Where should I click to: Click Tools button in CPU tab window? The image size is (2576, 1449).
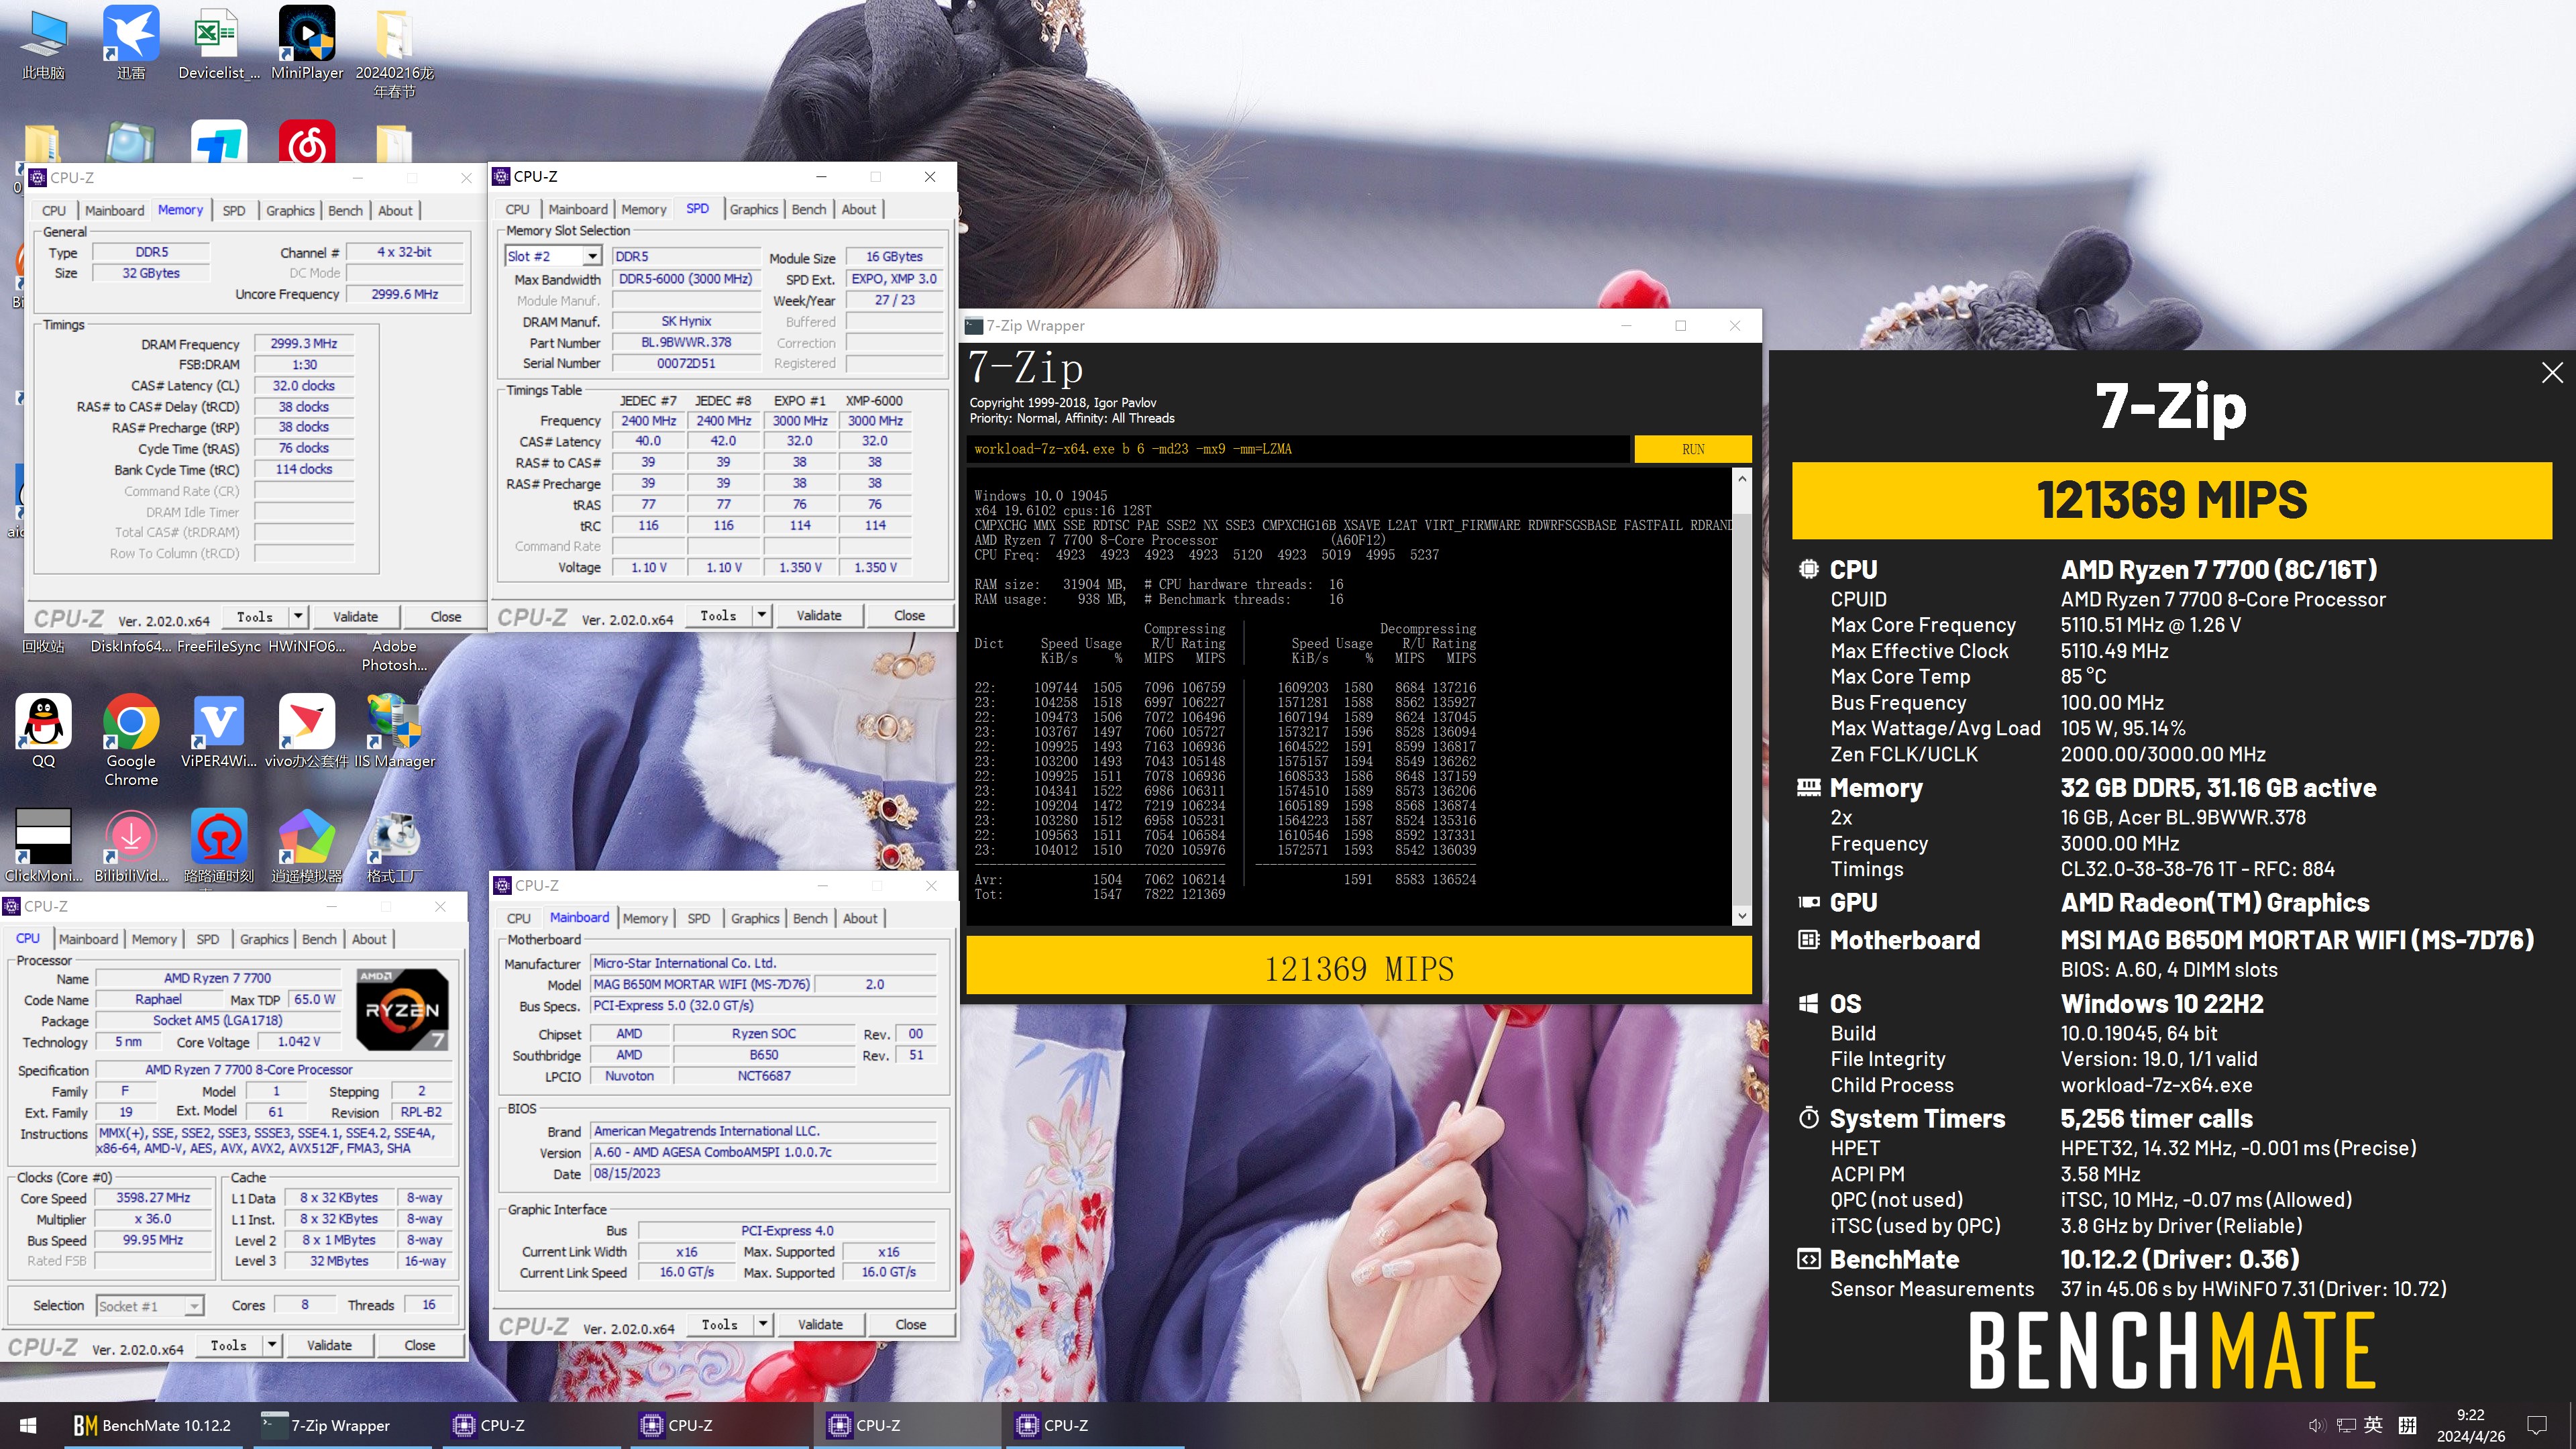(229, 1345)
